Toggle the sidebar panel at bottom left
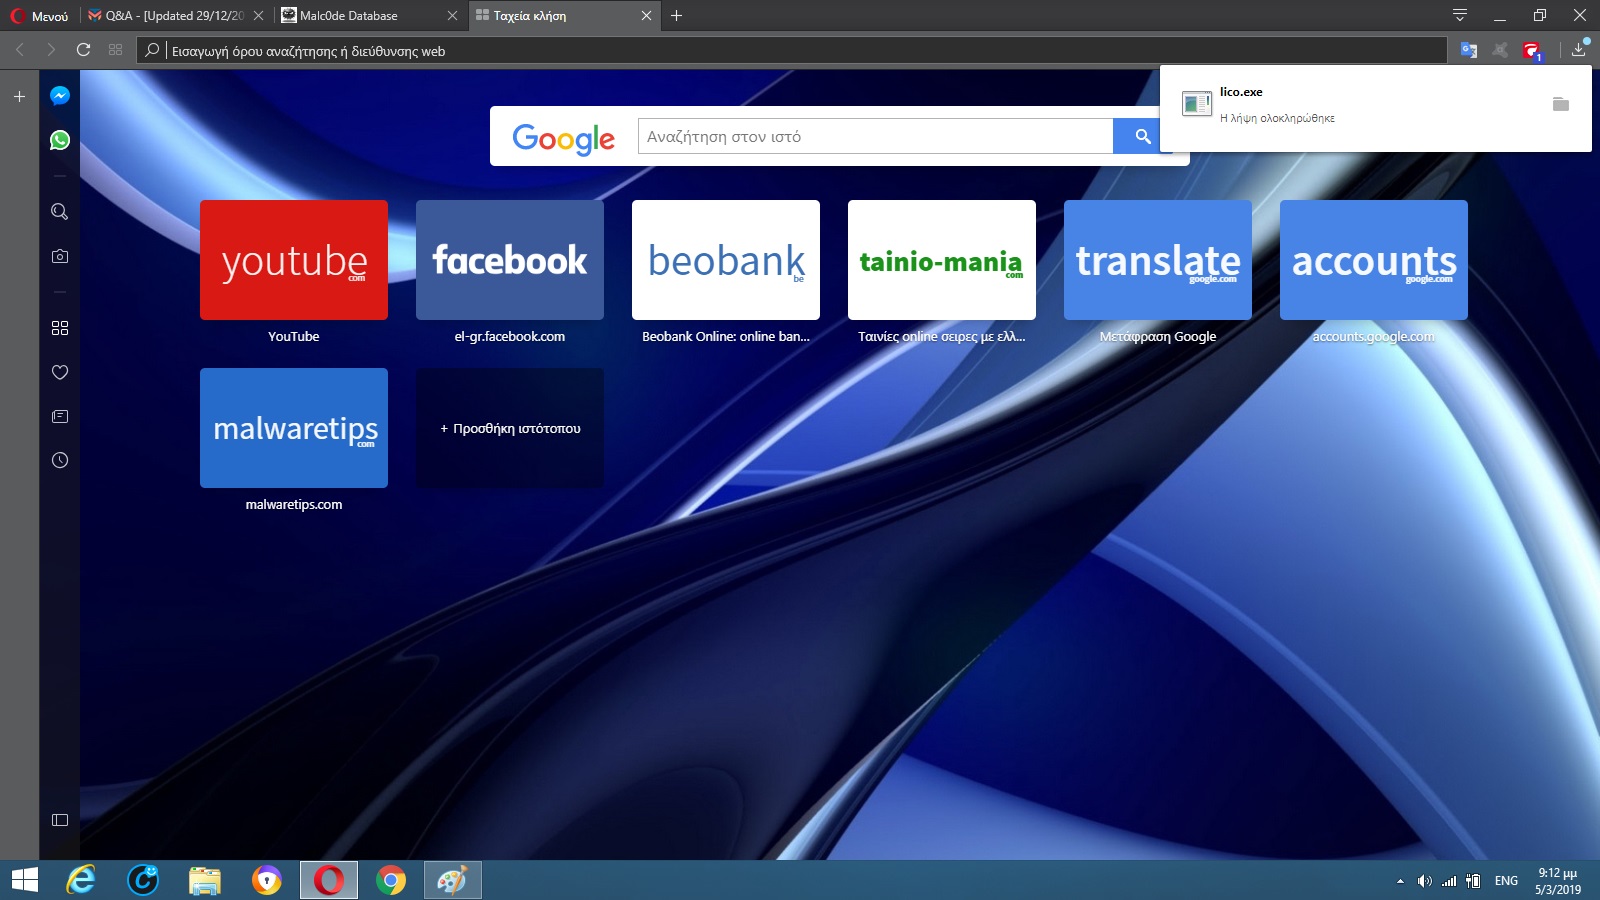Image resolution: width=1600 pixels, height=900 pixels. tap(60, 820)
